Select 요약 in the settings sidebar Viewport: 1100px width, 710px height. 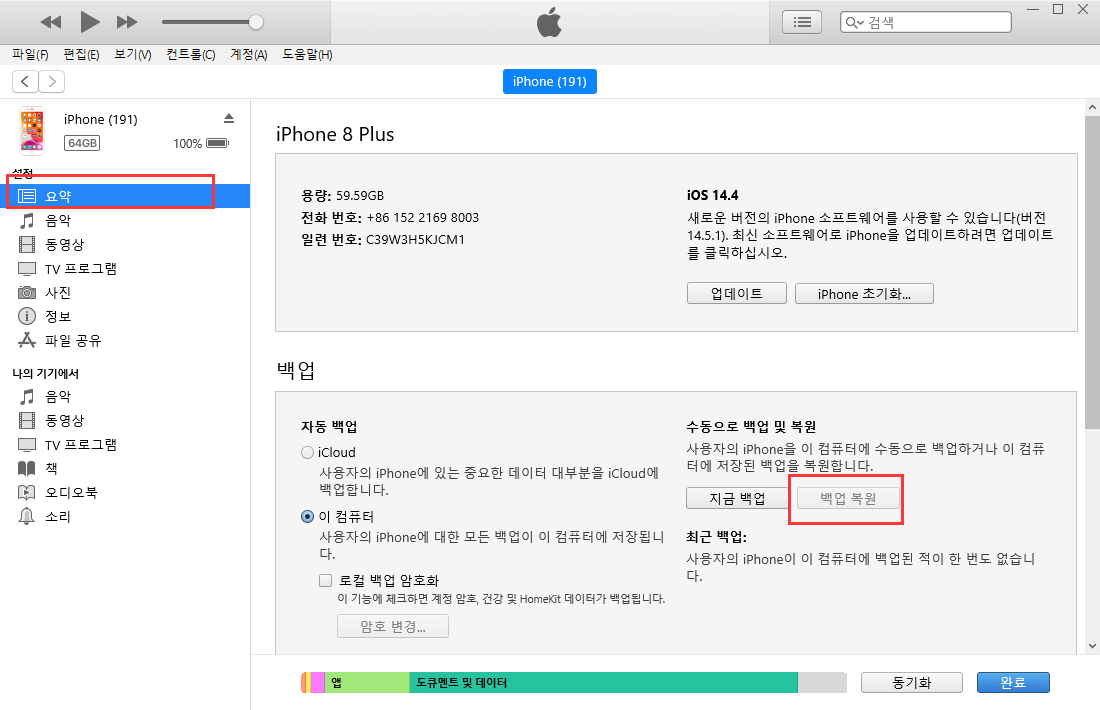125,196
